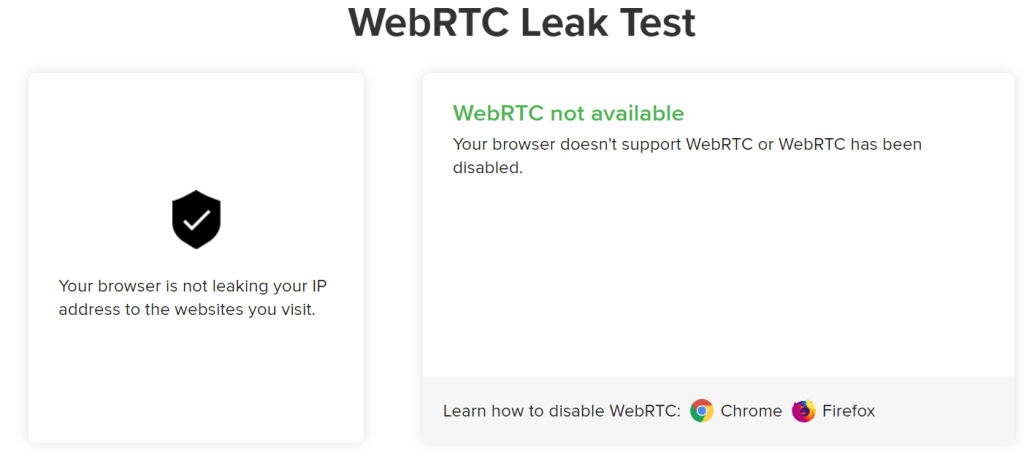Click the Firefox browser logo icon

pos(804,411)
